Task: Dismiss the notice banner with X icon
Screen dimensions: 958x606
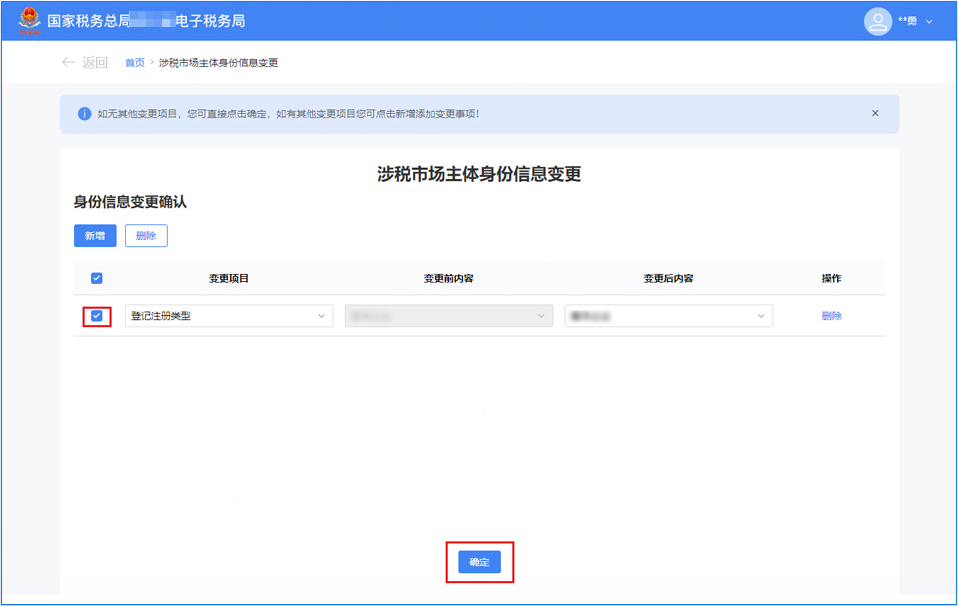Action: click(875, 113)
